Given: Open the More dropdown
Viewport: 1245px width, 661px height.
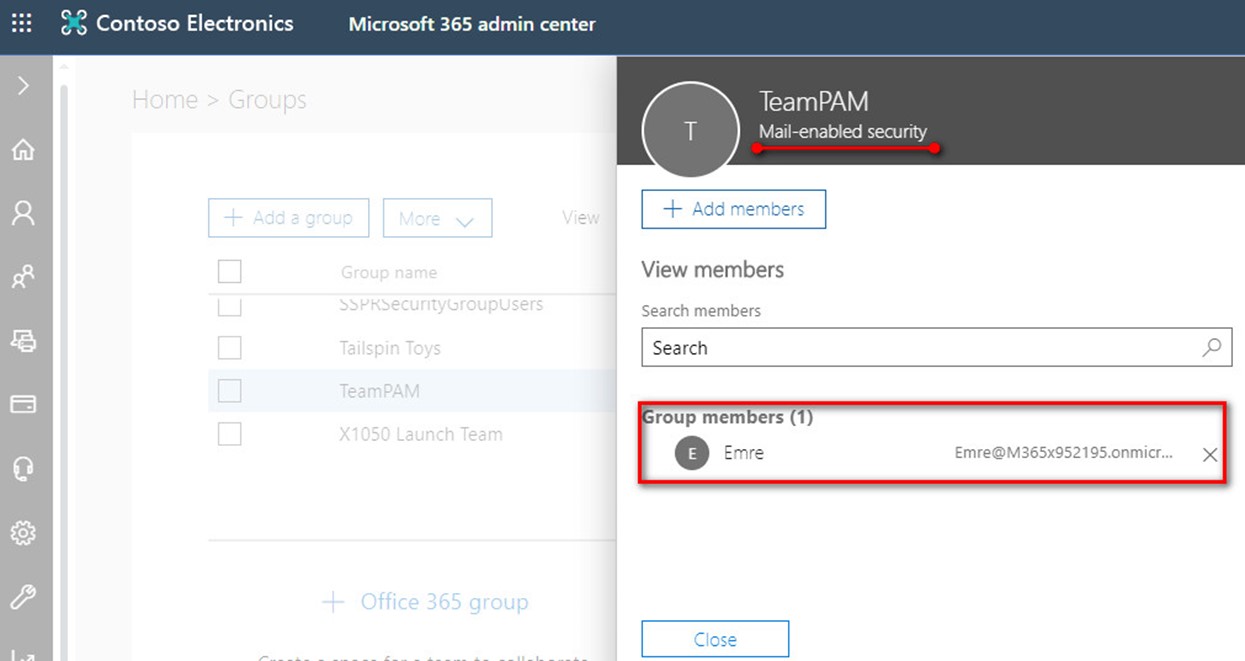Looking at the screenshot, I should [x=437, y=218].
